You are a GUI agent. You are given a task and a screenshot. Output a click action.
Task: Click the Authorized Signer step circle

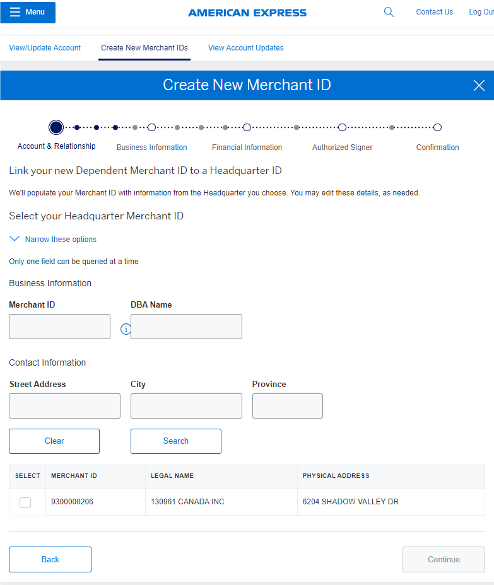pos(342,127)
